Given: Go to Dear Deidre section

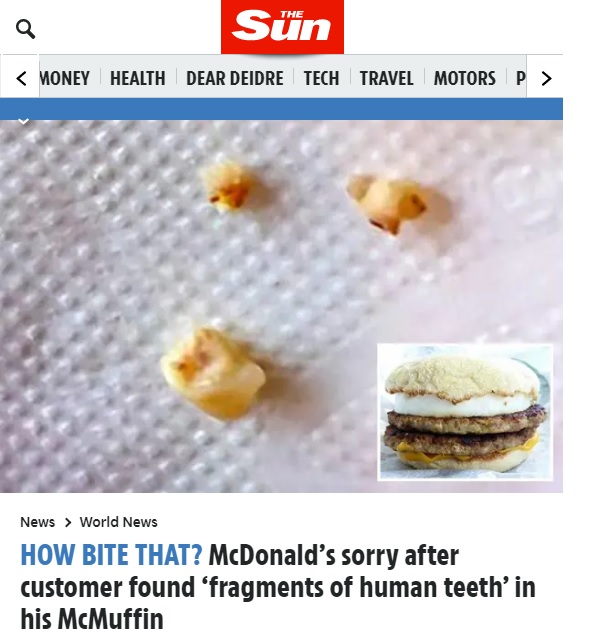Looking at the screenshot, I should 235,78.
